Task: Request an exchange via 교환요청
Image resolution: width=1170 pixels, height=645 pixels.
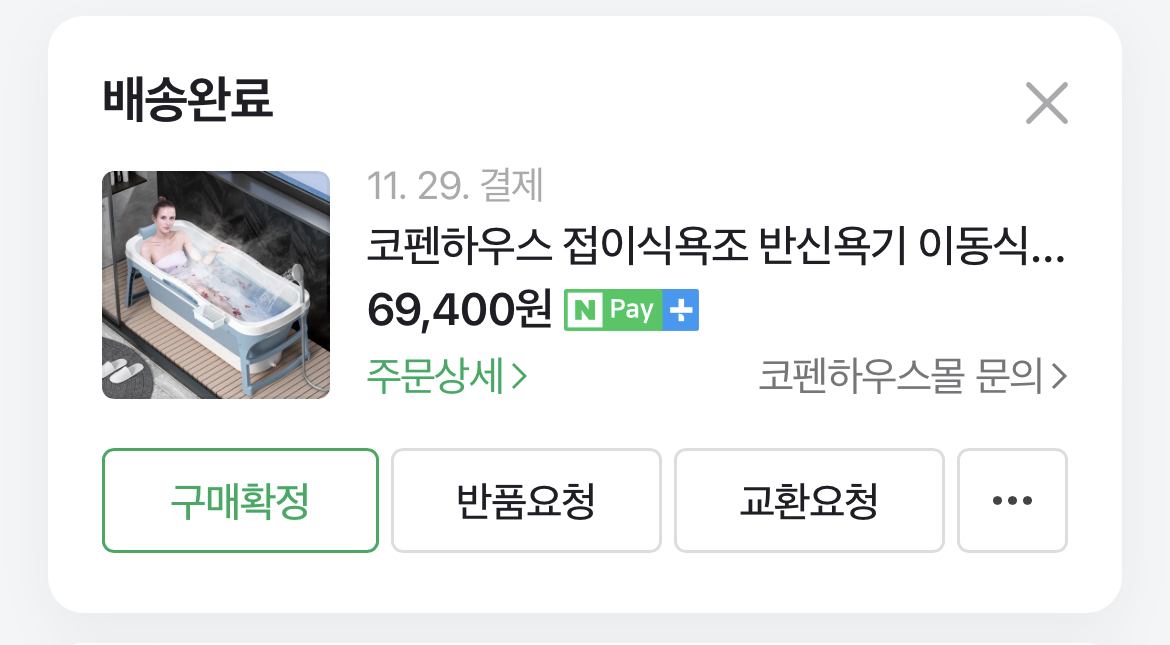Action: (x=810, y=500)
